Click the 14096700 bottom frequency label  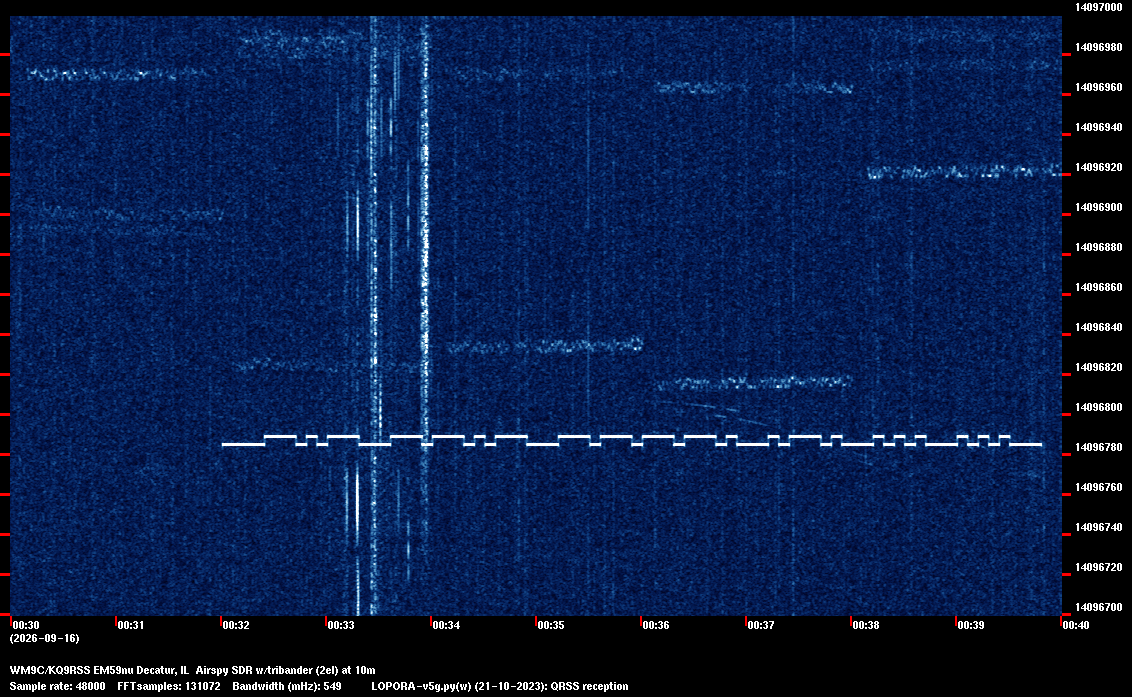[1099, 607]
